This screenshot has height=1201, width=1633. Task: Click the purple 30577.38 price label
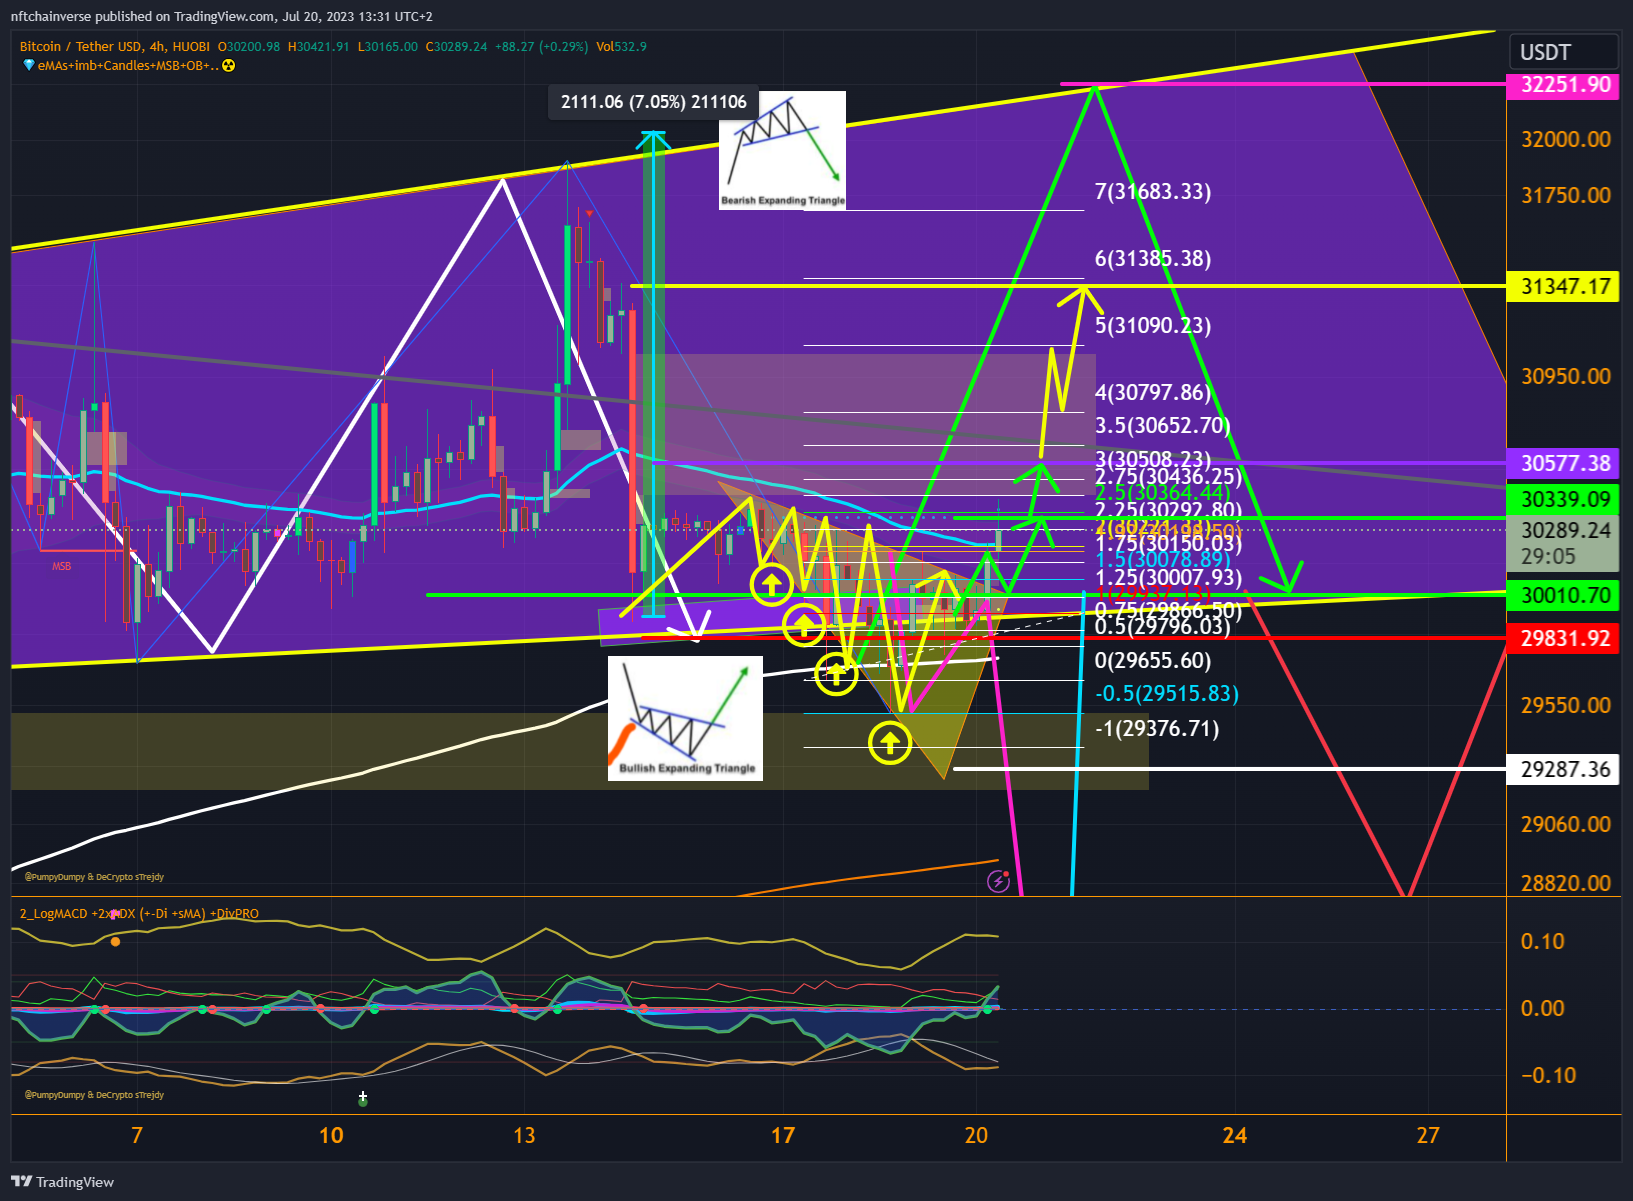coord(1563,464)
